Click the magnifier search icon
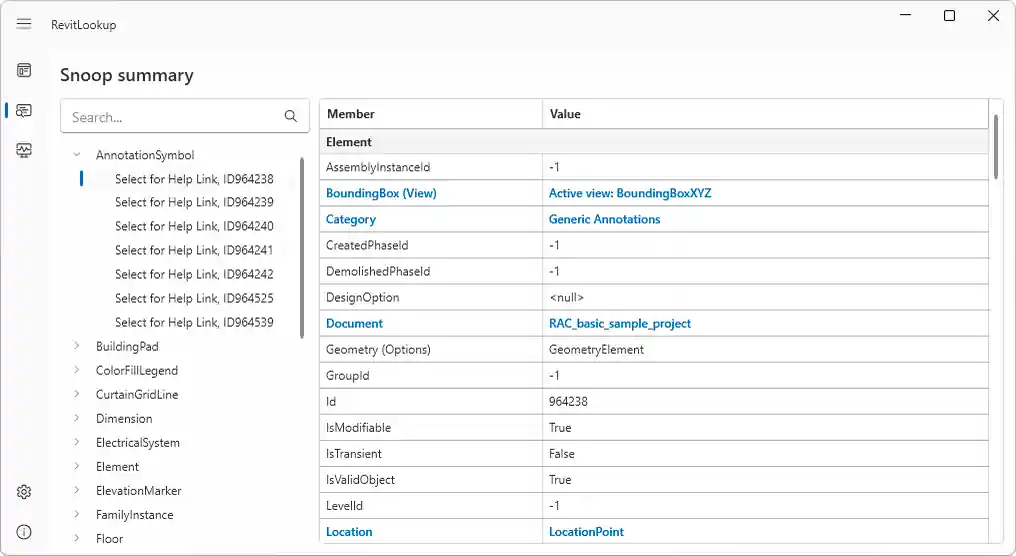This screenshot has width=1016, height=556. tap(291, 117)
